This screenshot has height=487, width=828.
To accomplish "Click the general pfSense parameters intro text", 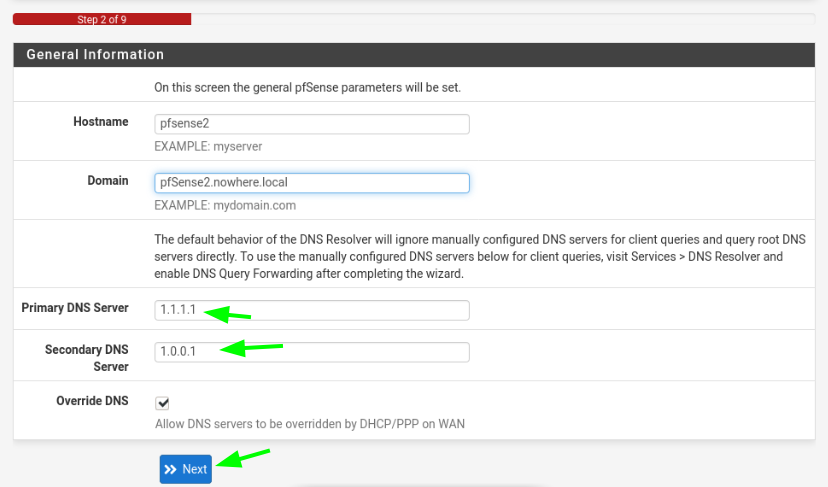I will (307, 87).
